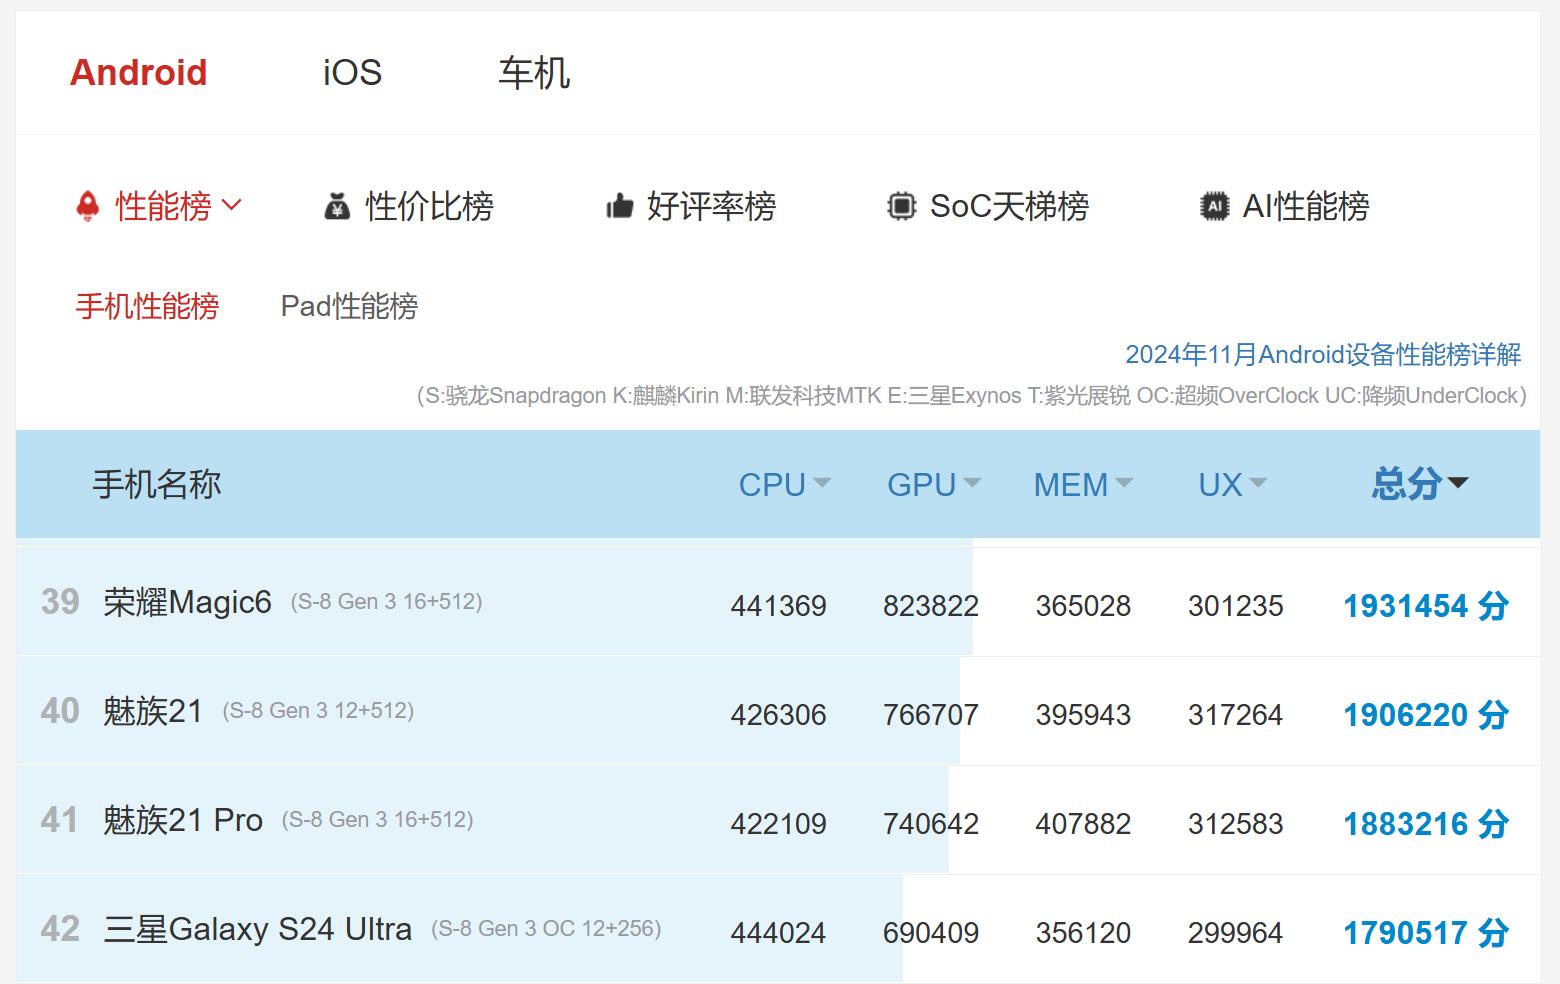Click total score 1883216 分
The image size is (1560, 984).
click(x=1426, y=823)
